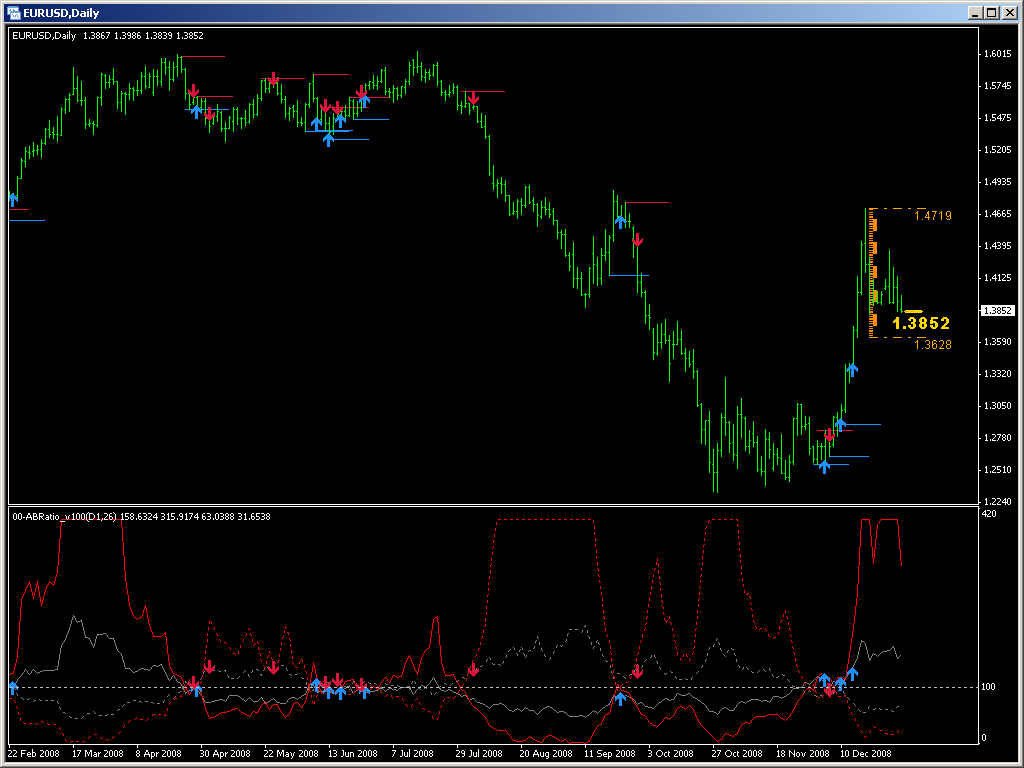Click the orange 1.3628 range low label
The image size is (1024, 768).
pyautogui.click(x=933, y=345)
